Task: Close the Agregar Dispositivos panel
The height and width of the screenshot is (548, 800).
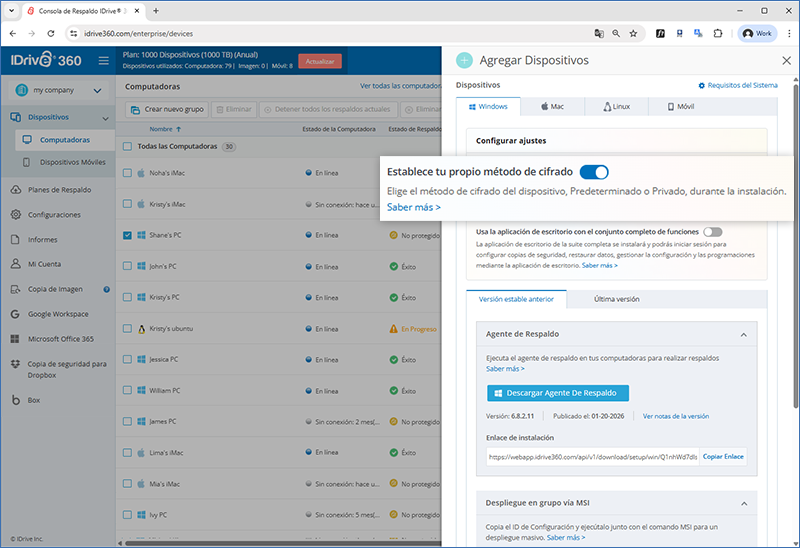Action: pyautogui.click(x=785, y=60)
